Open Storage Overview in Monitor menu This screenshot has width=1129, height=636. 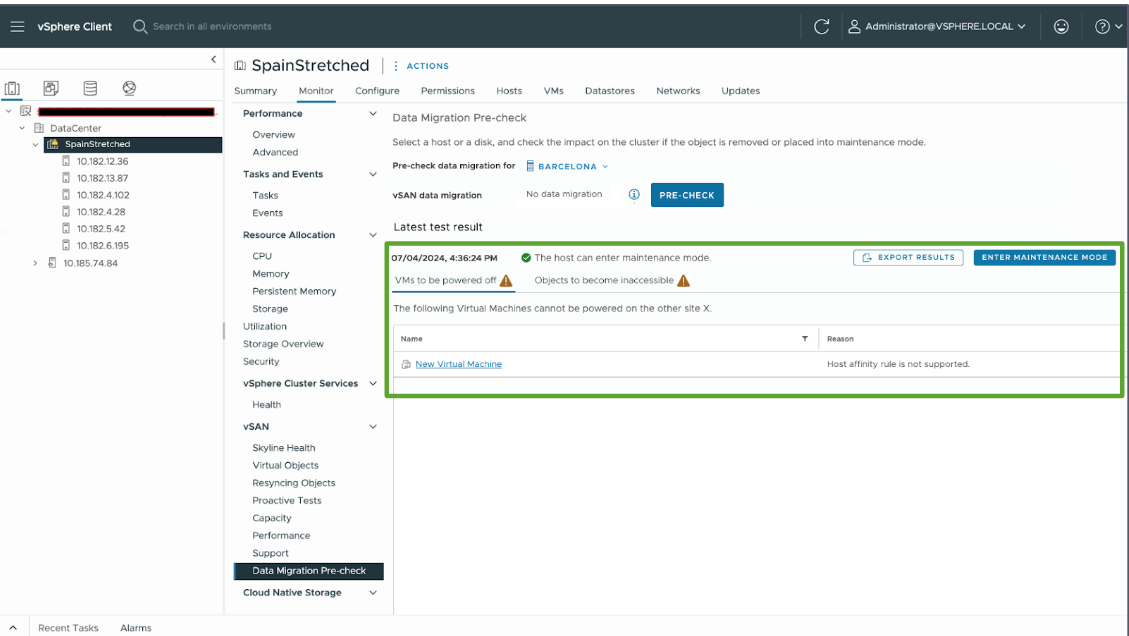283,344
